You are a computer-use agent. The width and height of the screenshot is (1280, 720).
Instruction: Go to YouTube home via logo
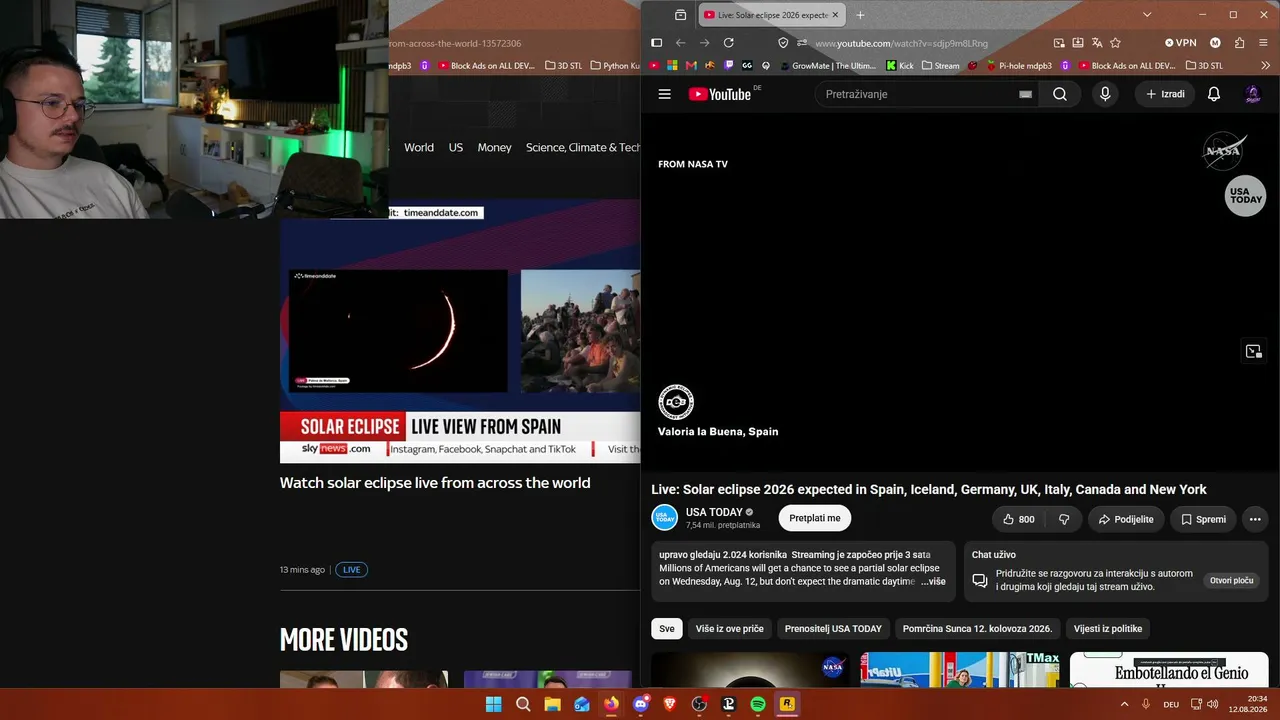click(x=720, y=94)
